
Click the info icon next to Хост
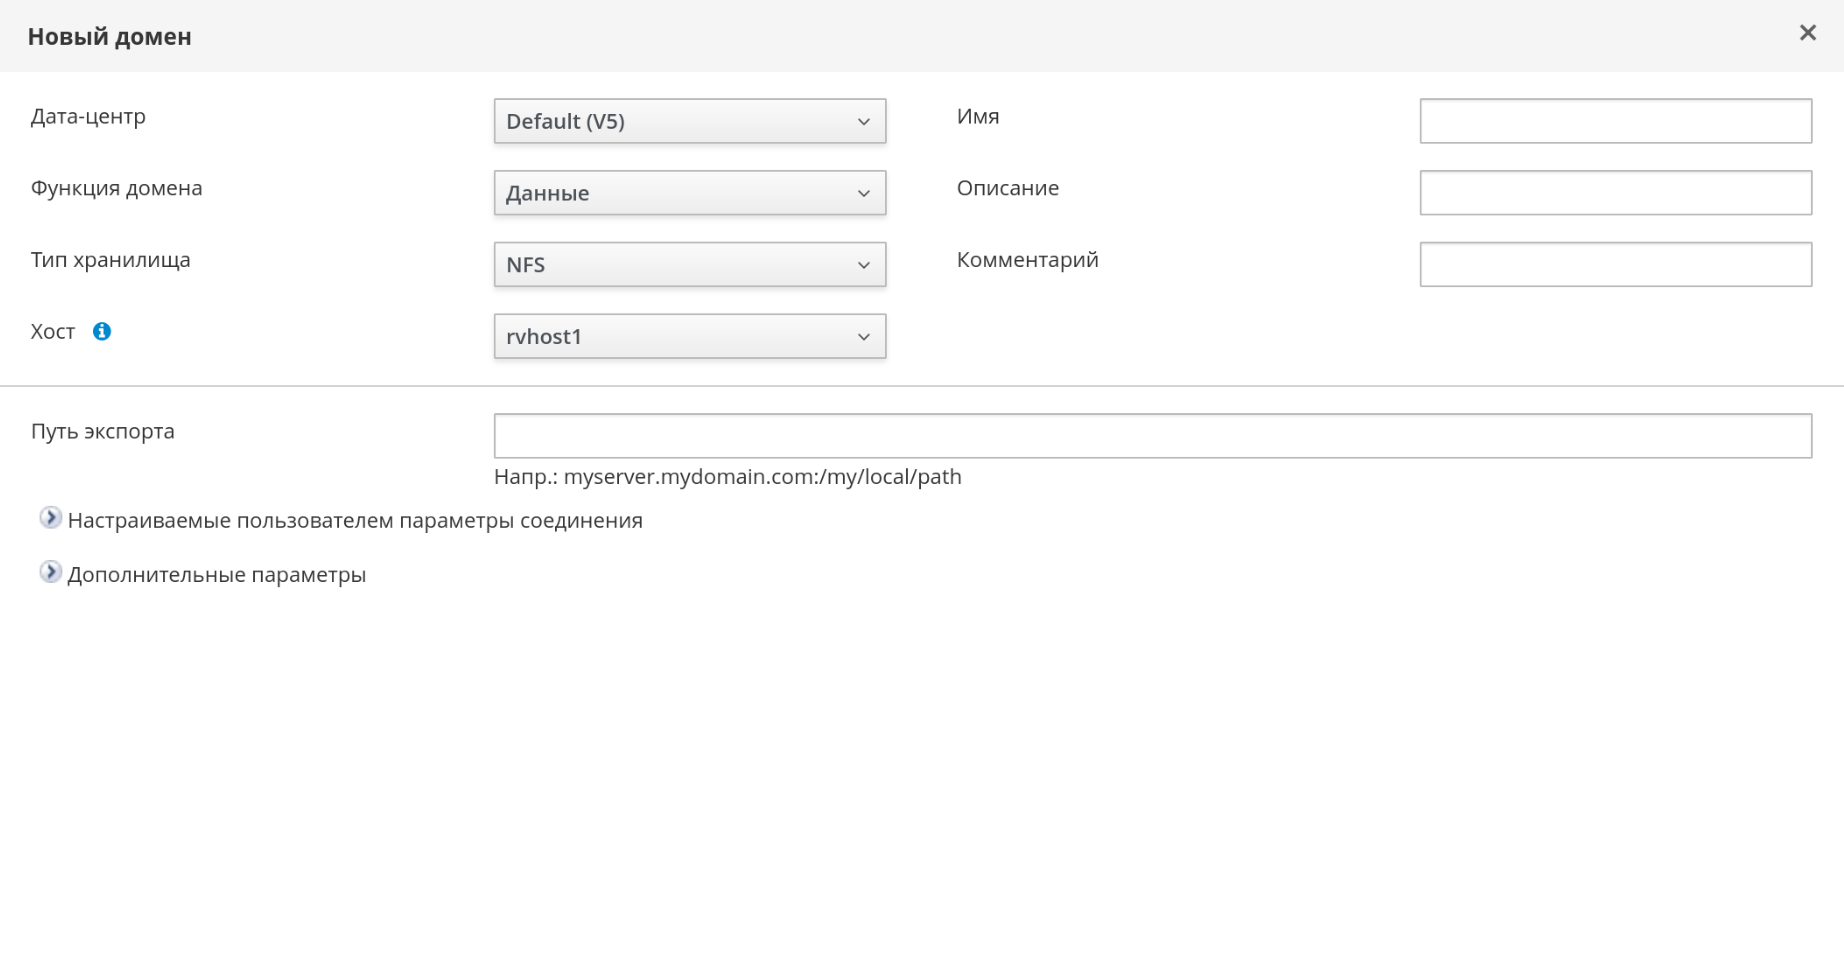[x=102, y=332]
